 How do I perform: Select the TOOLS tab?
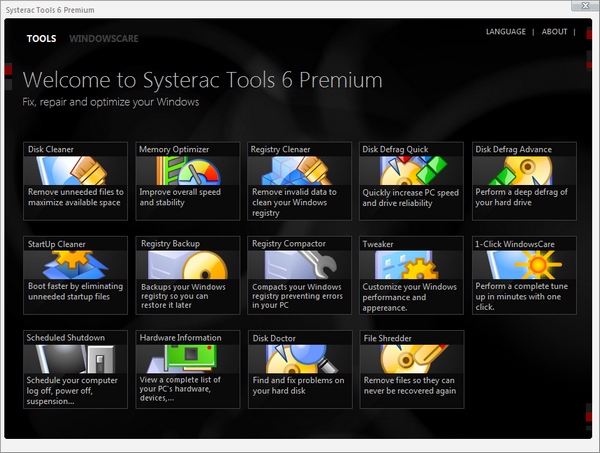pos(41,39)
